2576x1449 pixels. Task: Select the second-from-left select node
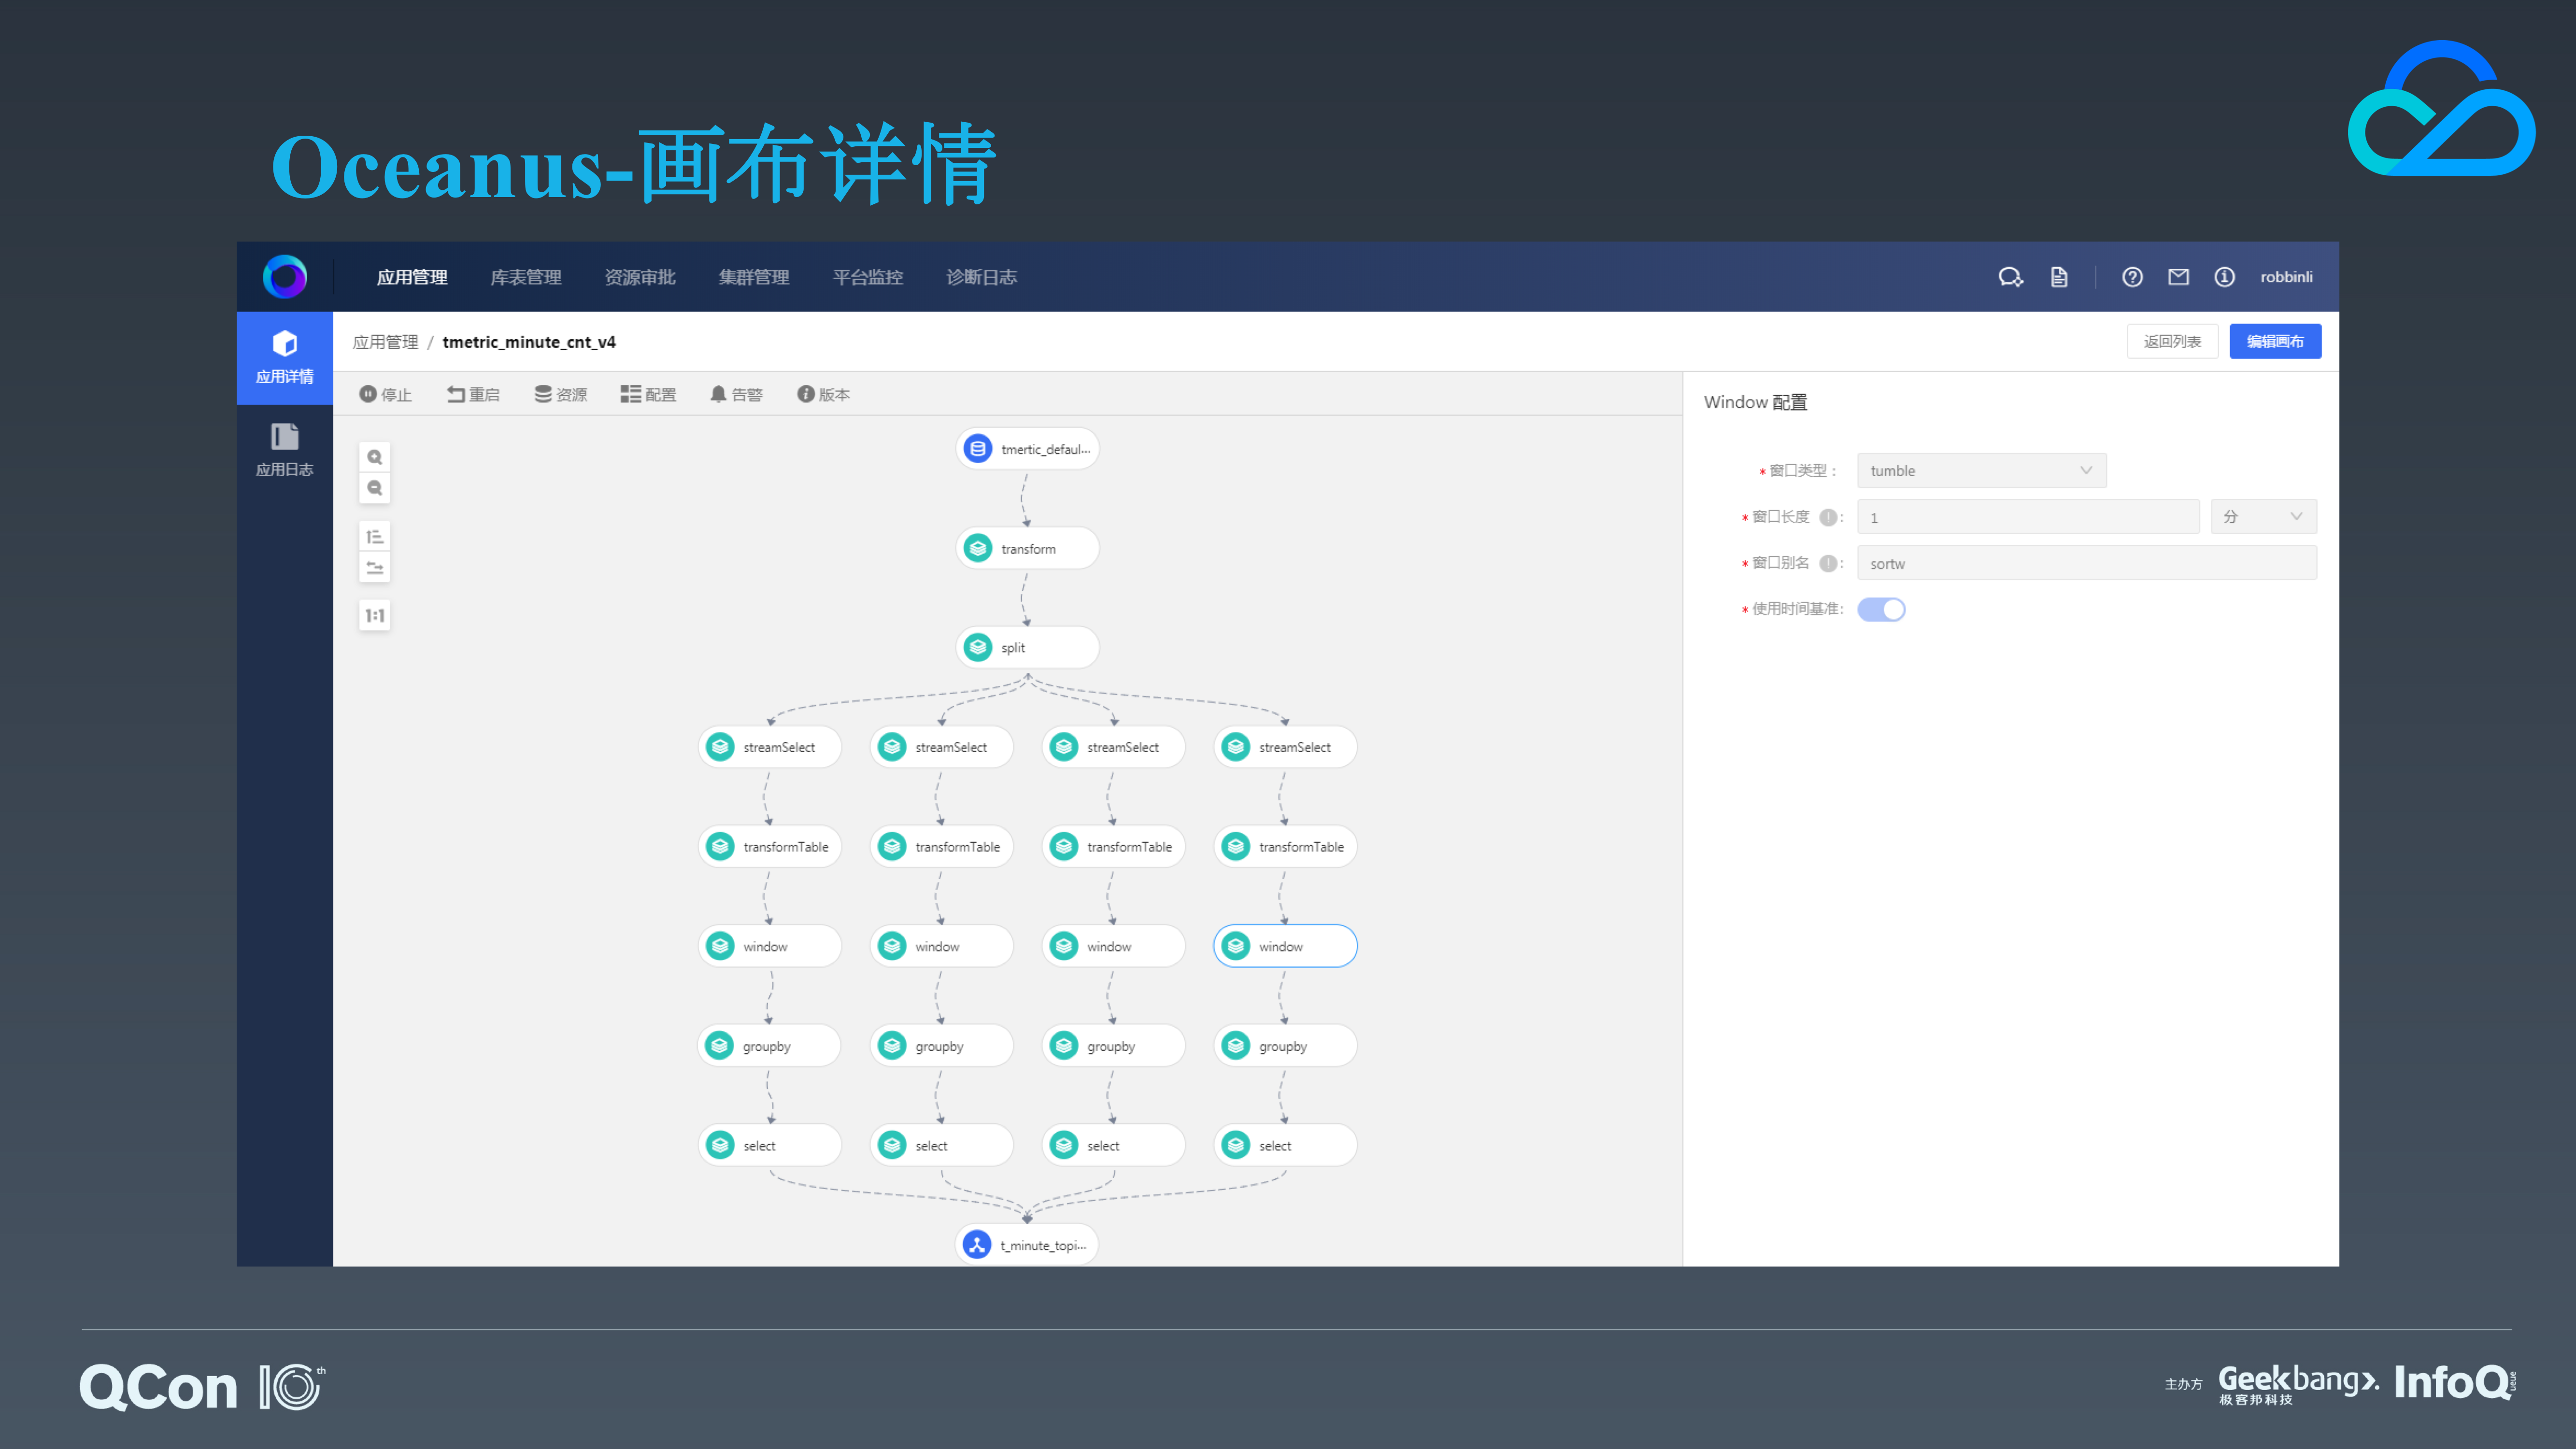(942, 1145)
